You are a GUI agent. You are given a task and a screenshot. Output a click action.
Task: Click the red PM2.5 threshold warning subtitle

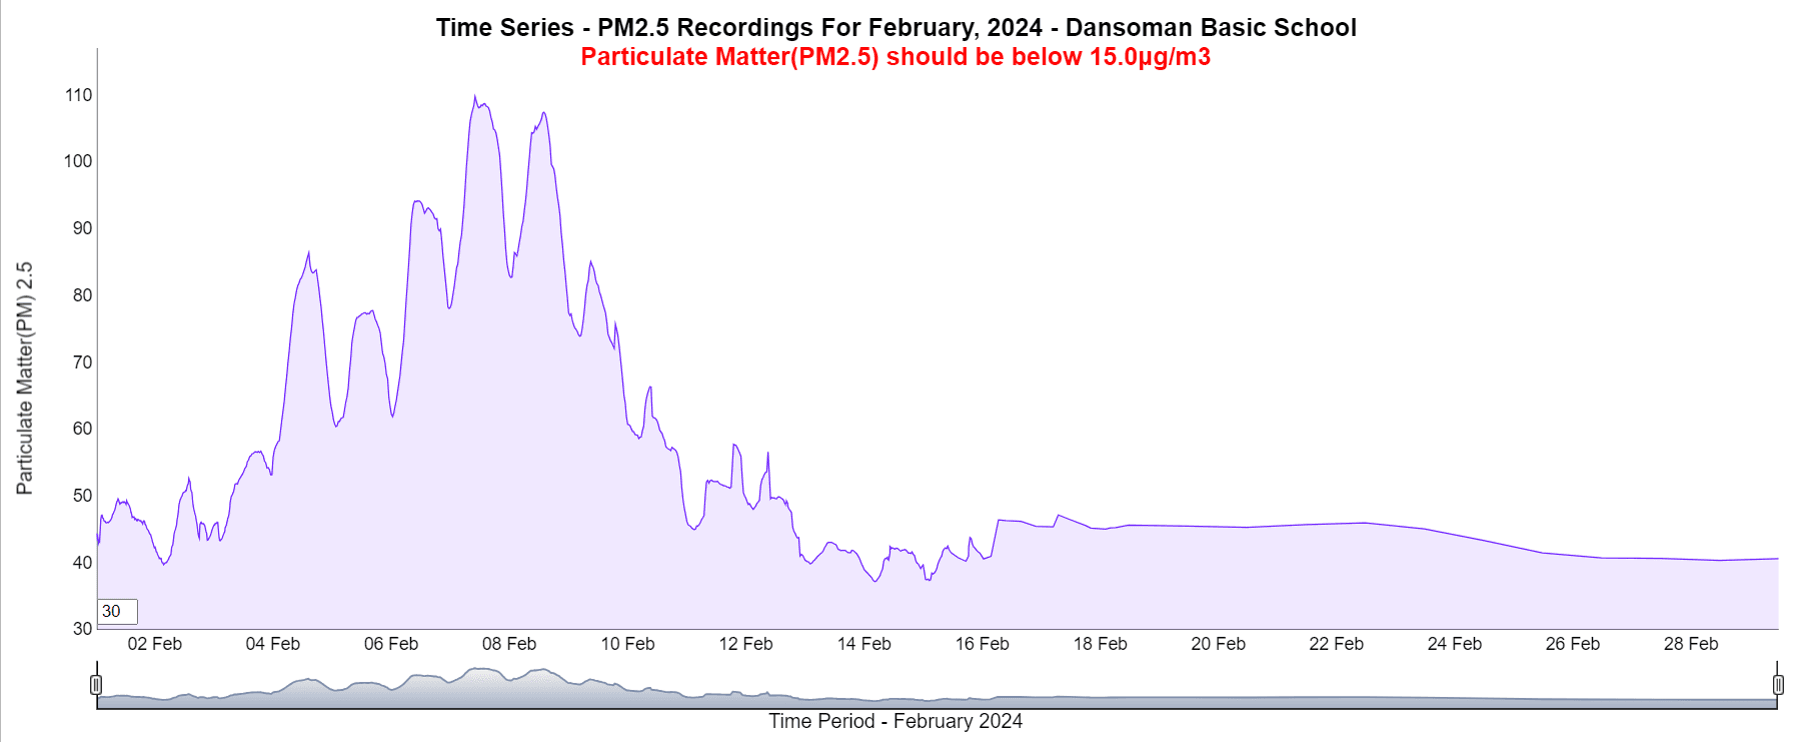(896, 56)
